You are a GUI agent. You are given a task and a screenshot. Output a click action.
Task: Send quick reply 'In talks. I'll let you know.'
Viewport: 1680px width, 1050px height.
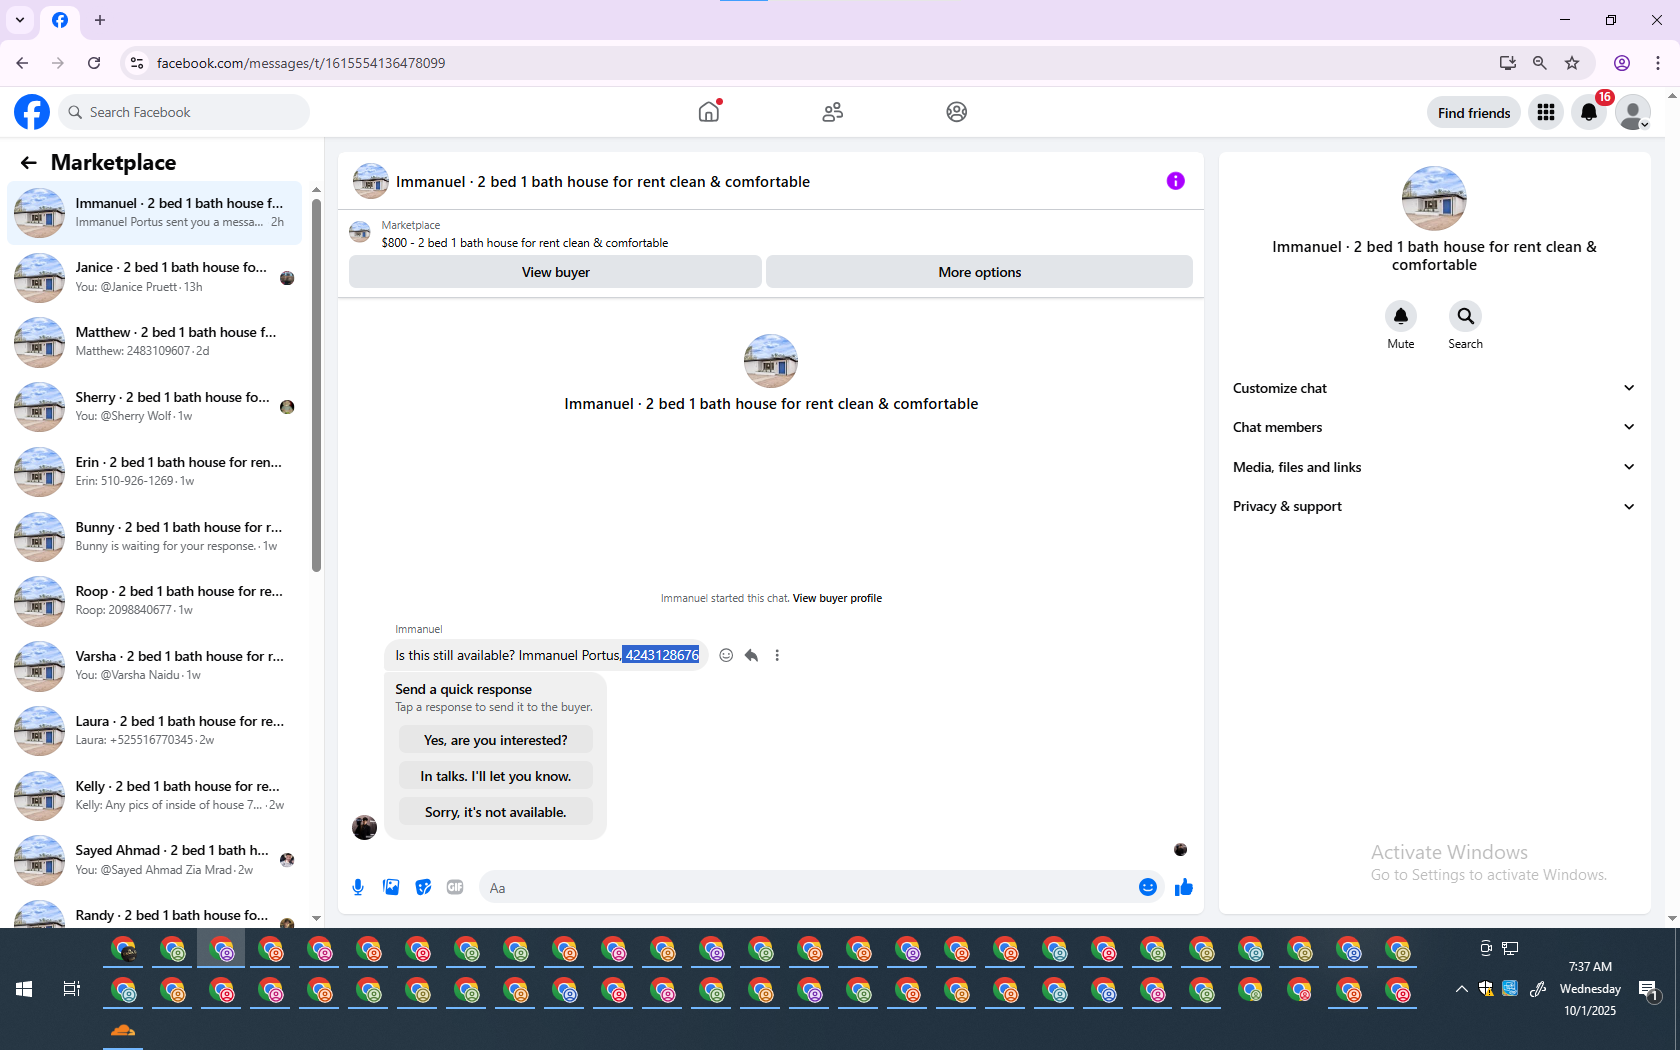pyautogui.click(x=495, y=776)
